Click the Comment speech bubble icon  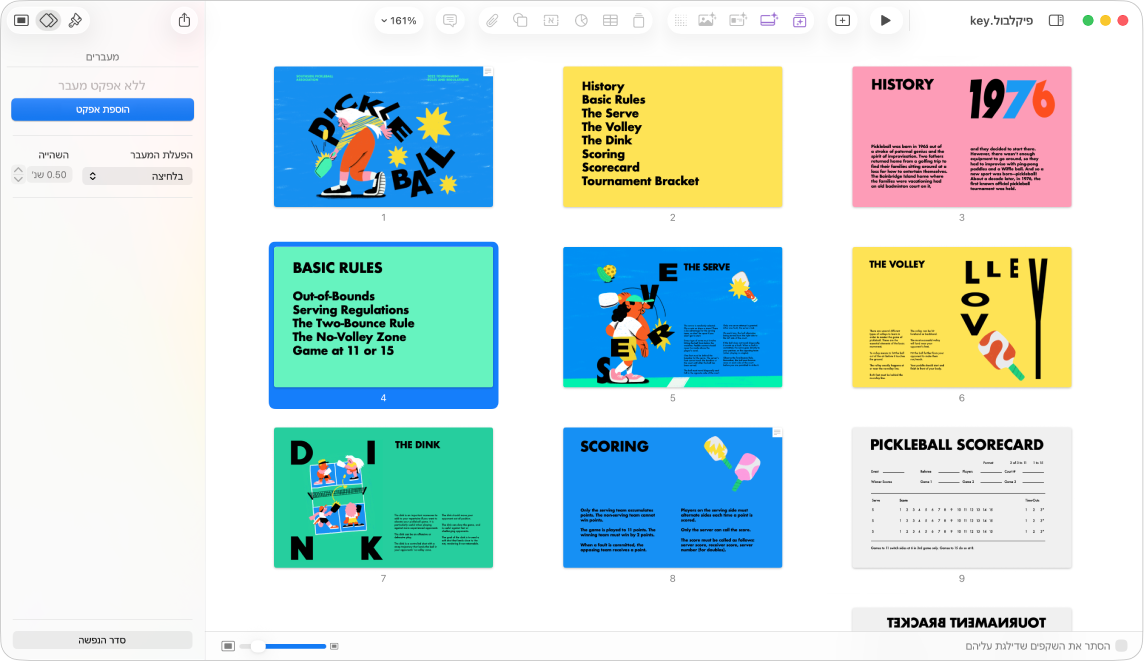click(450, 20)
